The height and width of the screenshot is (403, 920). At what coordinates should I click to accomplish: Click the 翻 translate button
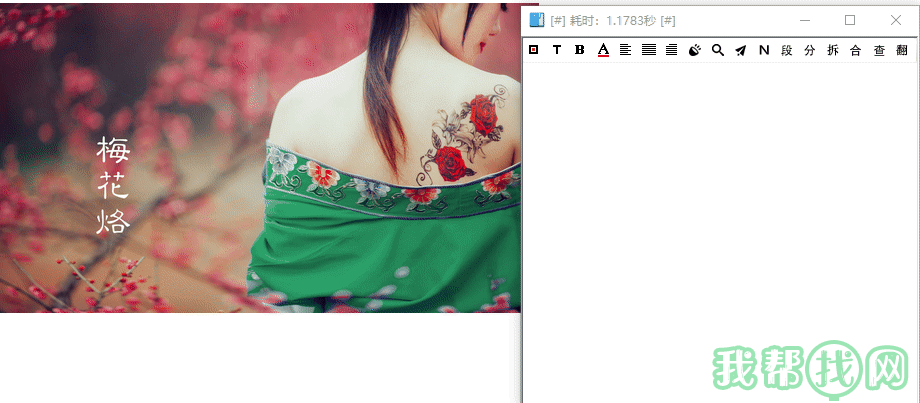[x=902, y=50]
